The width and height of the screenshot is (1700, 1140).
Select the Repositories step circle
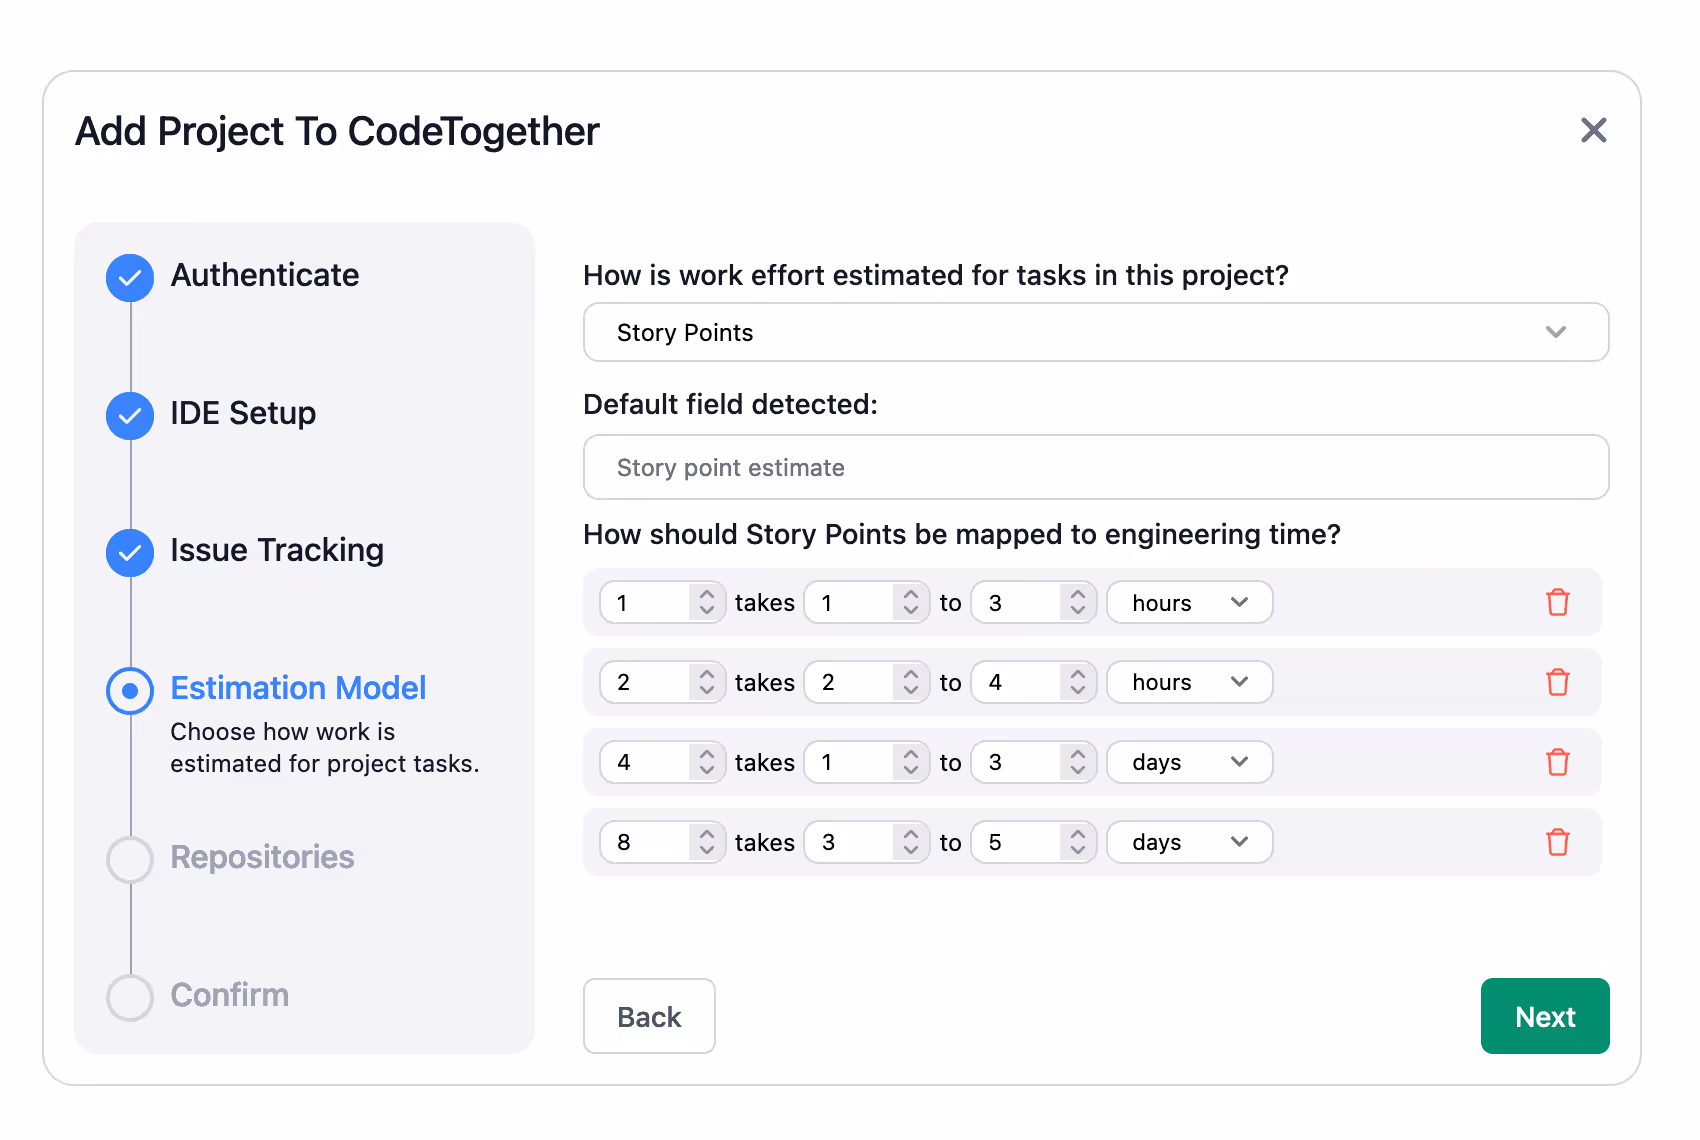click(x=130, y=859)
